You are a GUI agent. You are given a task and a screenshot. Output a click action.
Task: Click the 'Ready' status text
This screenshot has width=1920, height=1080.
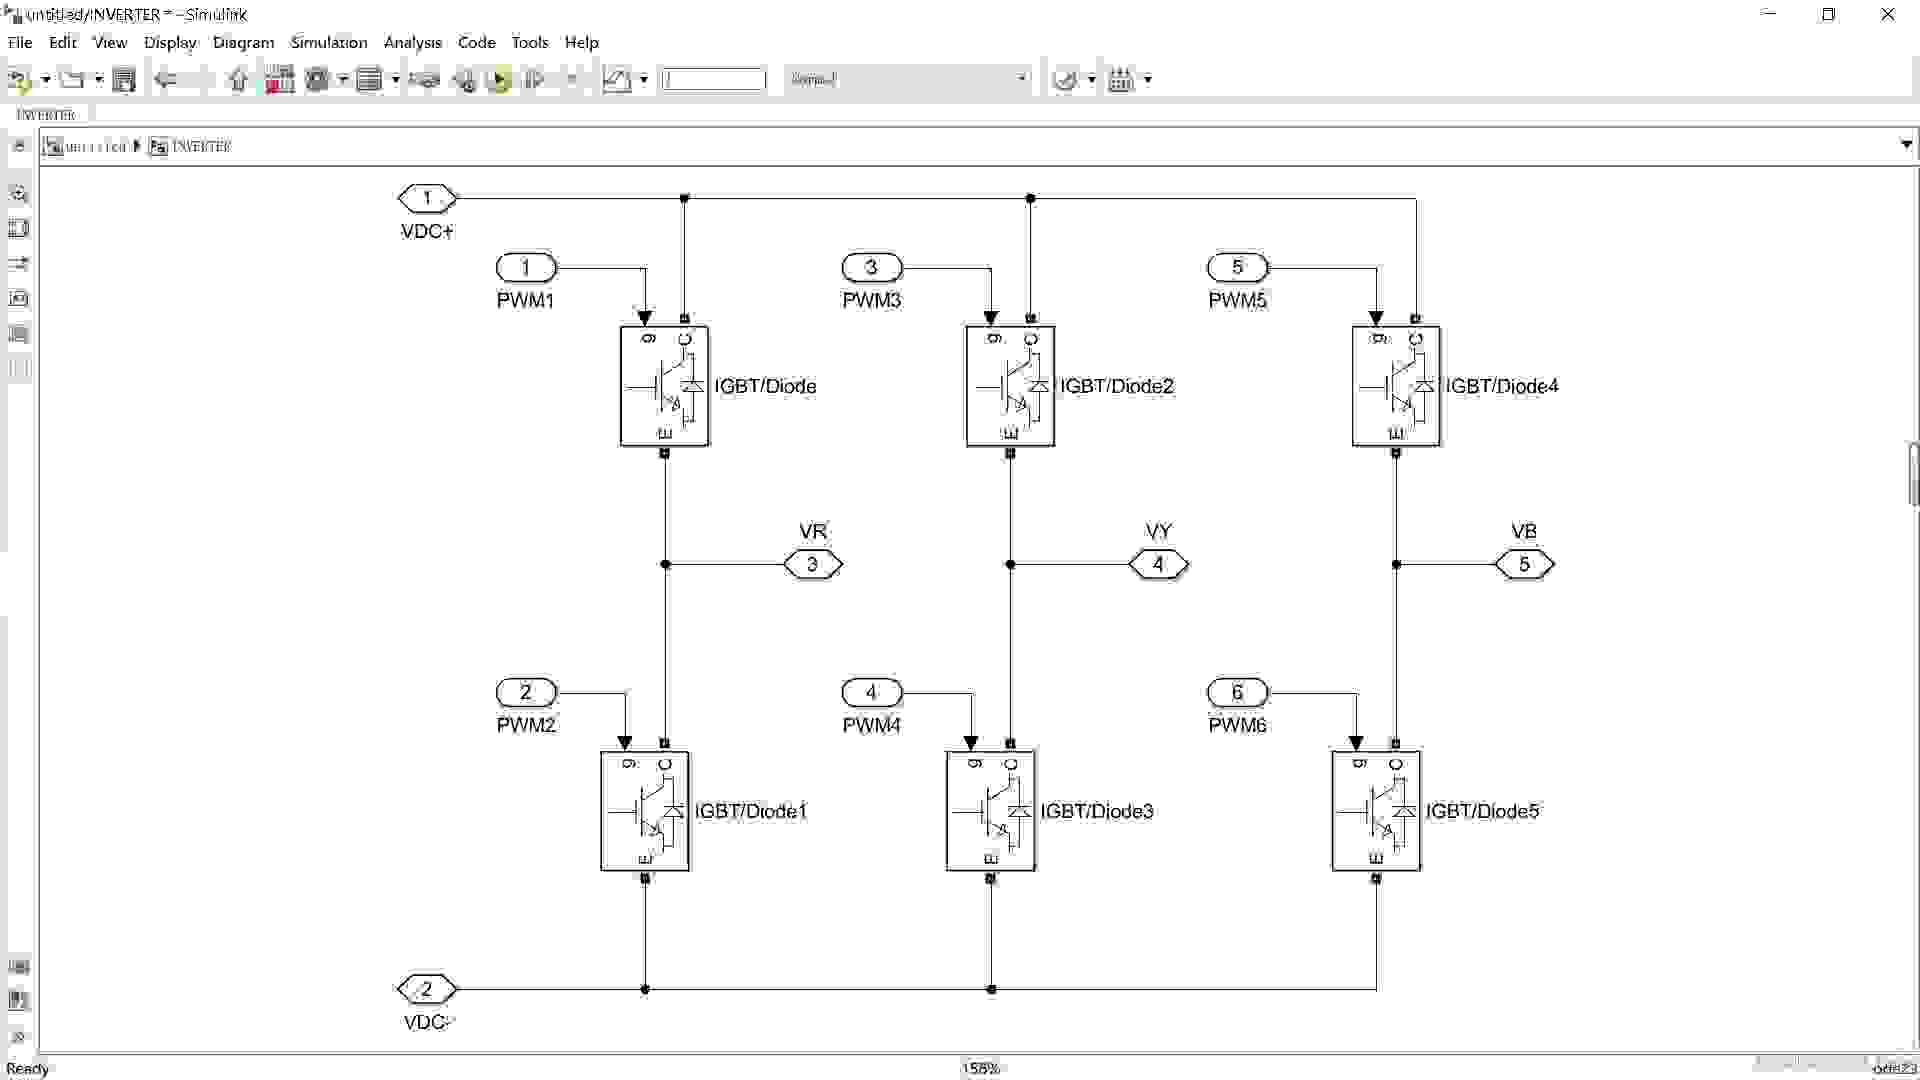tap(28, 1069)
